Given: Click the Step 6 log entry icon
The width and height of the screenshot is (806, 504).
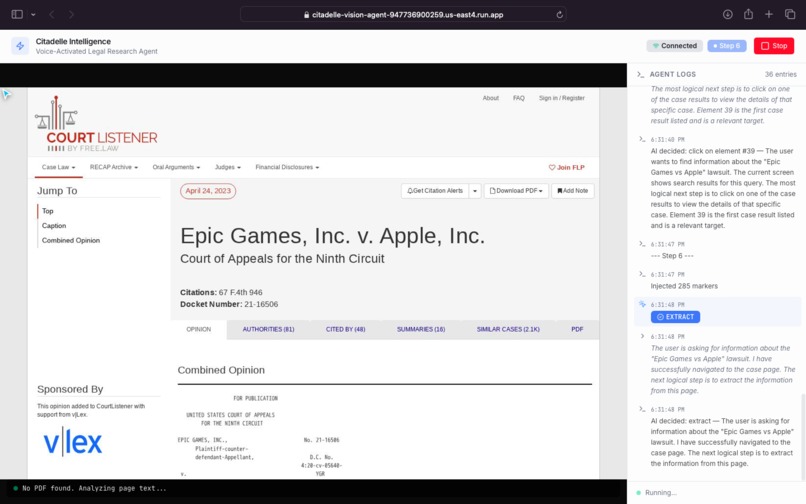Looking at the screenshot, I should 642,244.
